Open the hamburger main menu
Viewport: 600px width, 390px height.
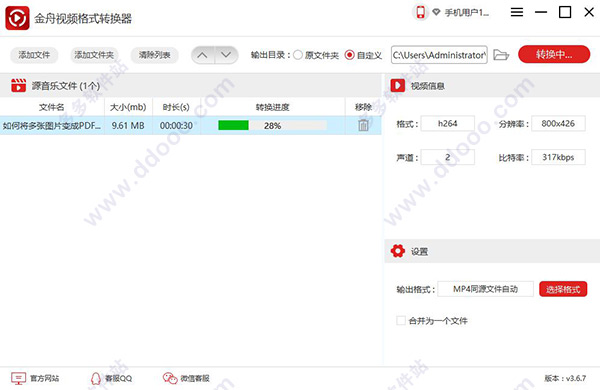[x=517, y=12]
